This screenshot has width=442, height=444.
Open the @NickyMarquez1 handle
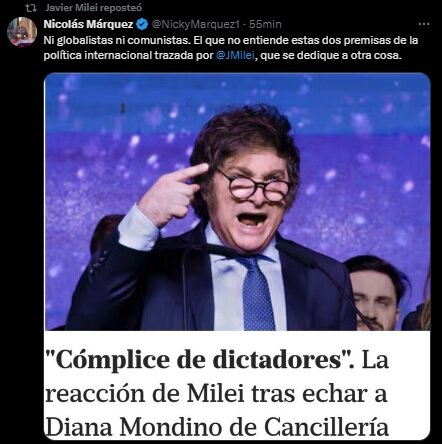[196, 24]
